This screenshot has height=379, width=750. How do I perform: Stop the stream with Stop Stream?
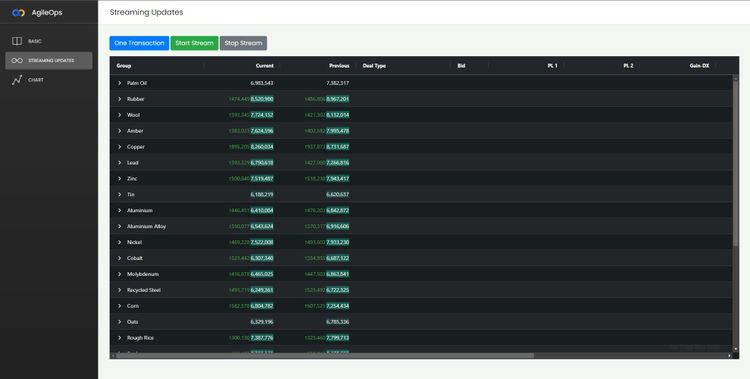(x=243, y=43)
